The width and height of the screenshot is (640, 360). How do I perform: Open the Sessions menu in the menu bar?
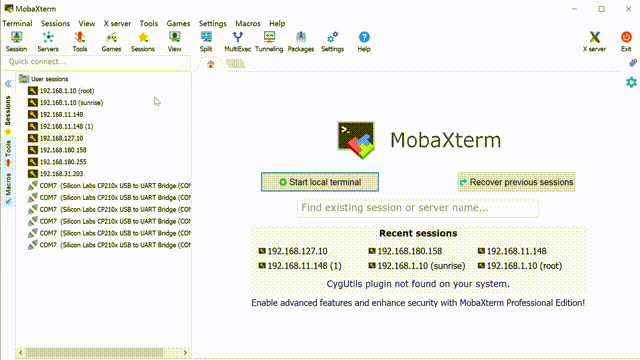coord(55,23)
